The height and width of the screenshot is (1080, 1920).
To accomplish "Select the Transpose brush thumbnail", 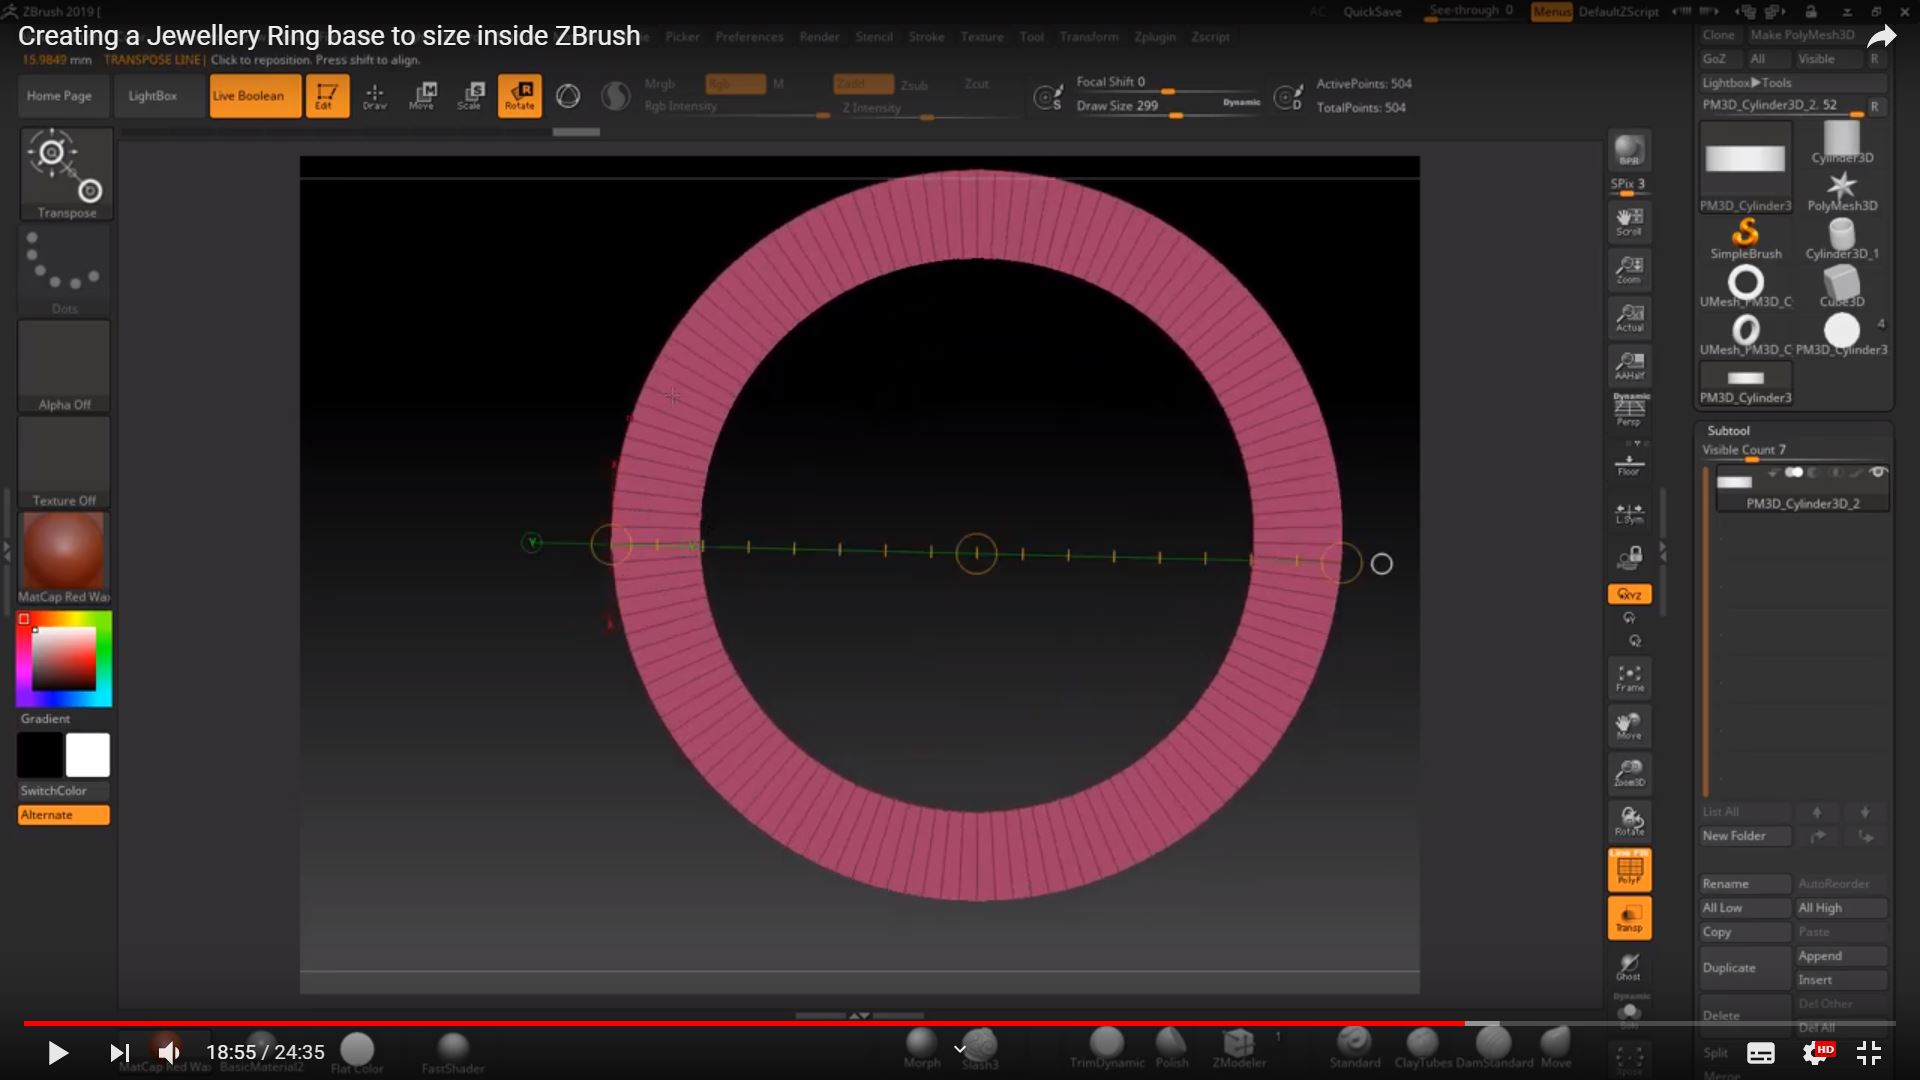I will [66, 173].
